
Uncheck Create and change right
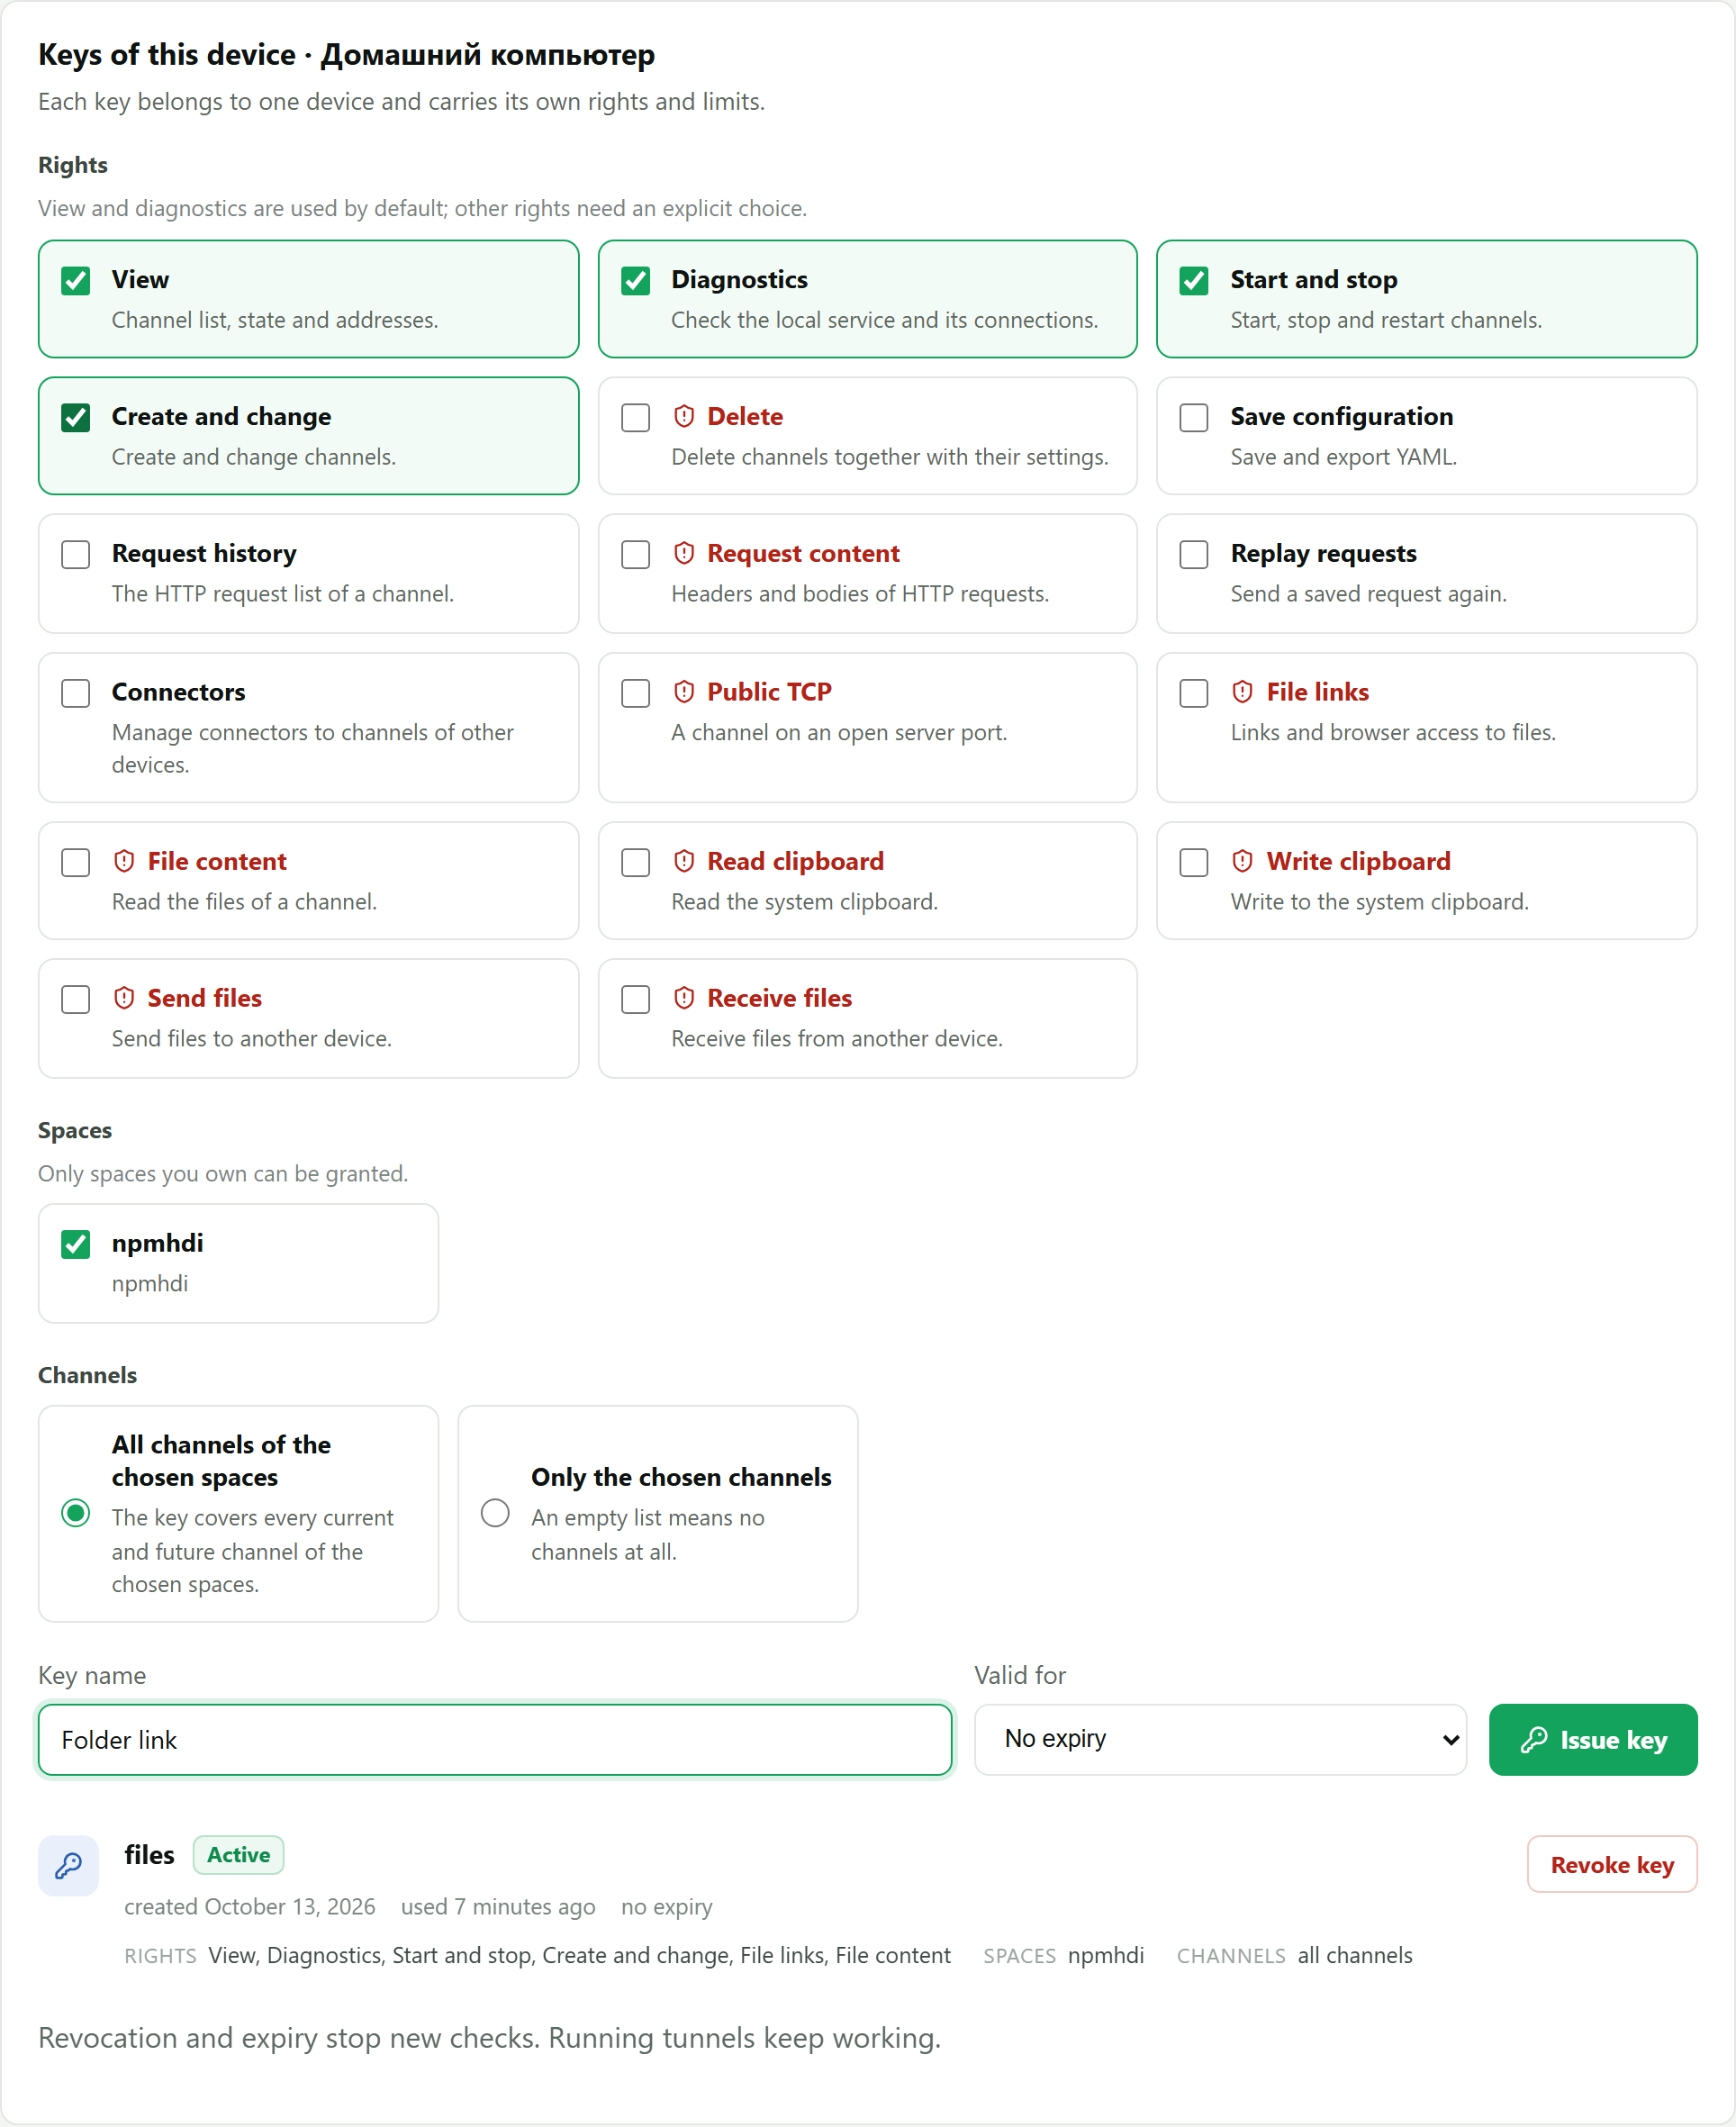point(76,417)
